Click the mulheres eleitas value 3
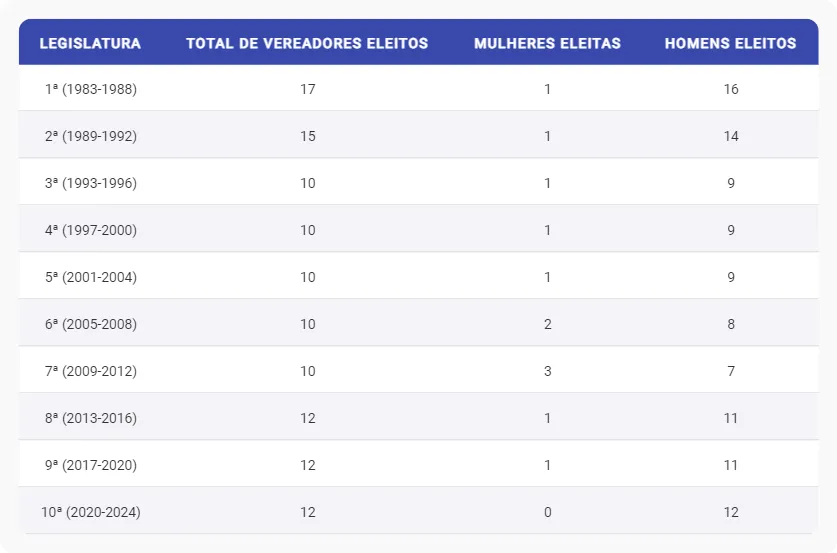 click(548, 371)
